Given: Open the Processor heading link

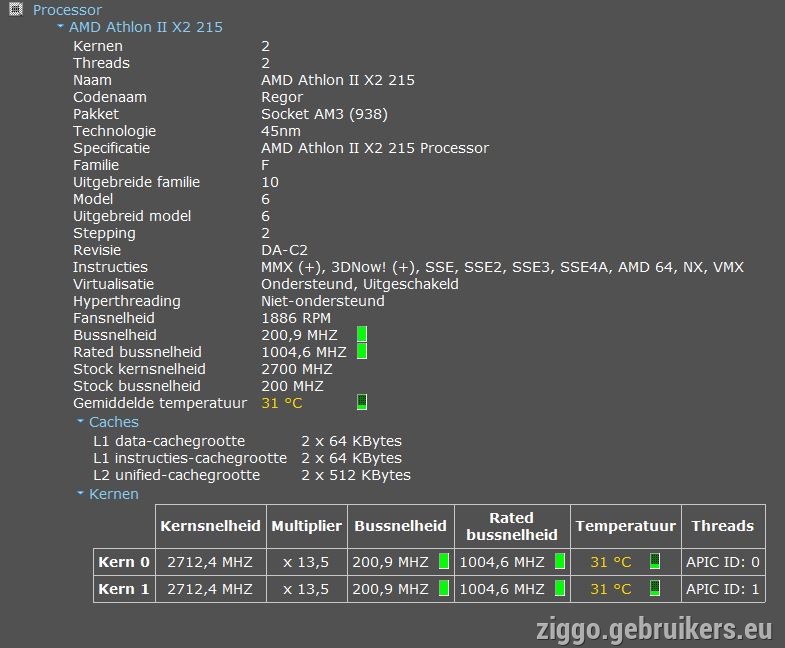Looking at the screenshot, I should 67,10.
